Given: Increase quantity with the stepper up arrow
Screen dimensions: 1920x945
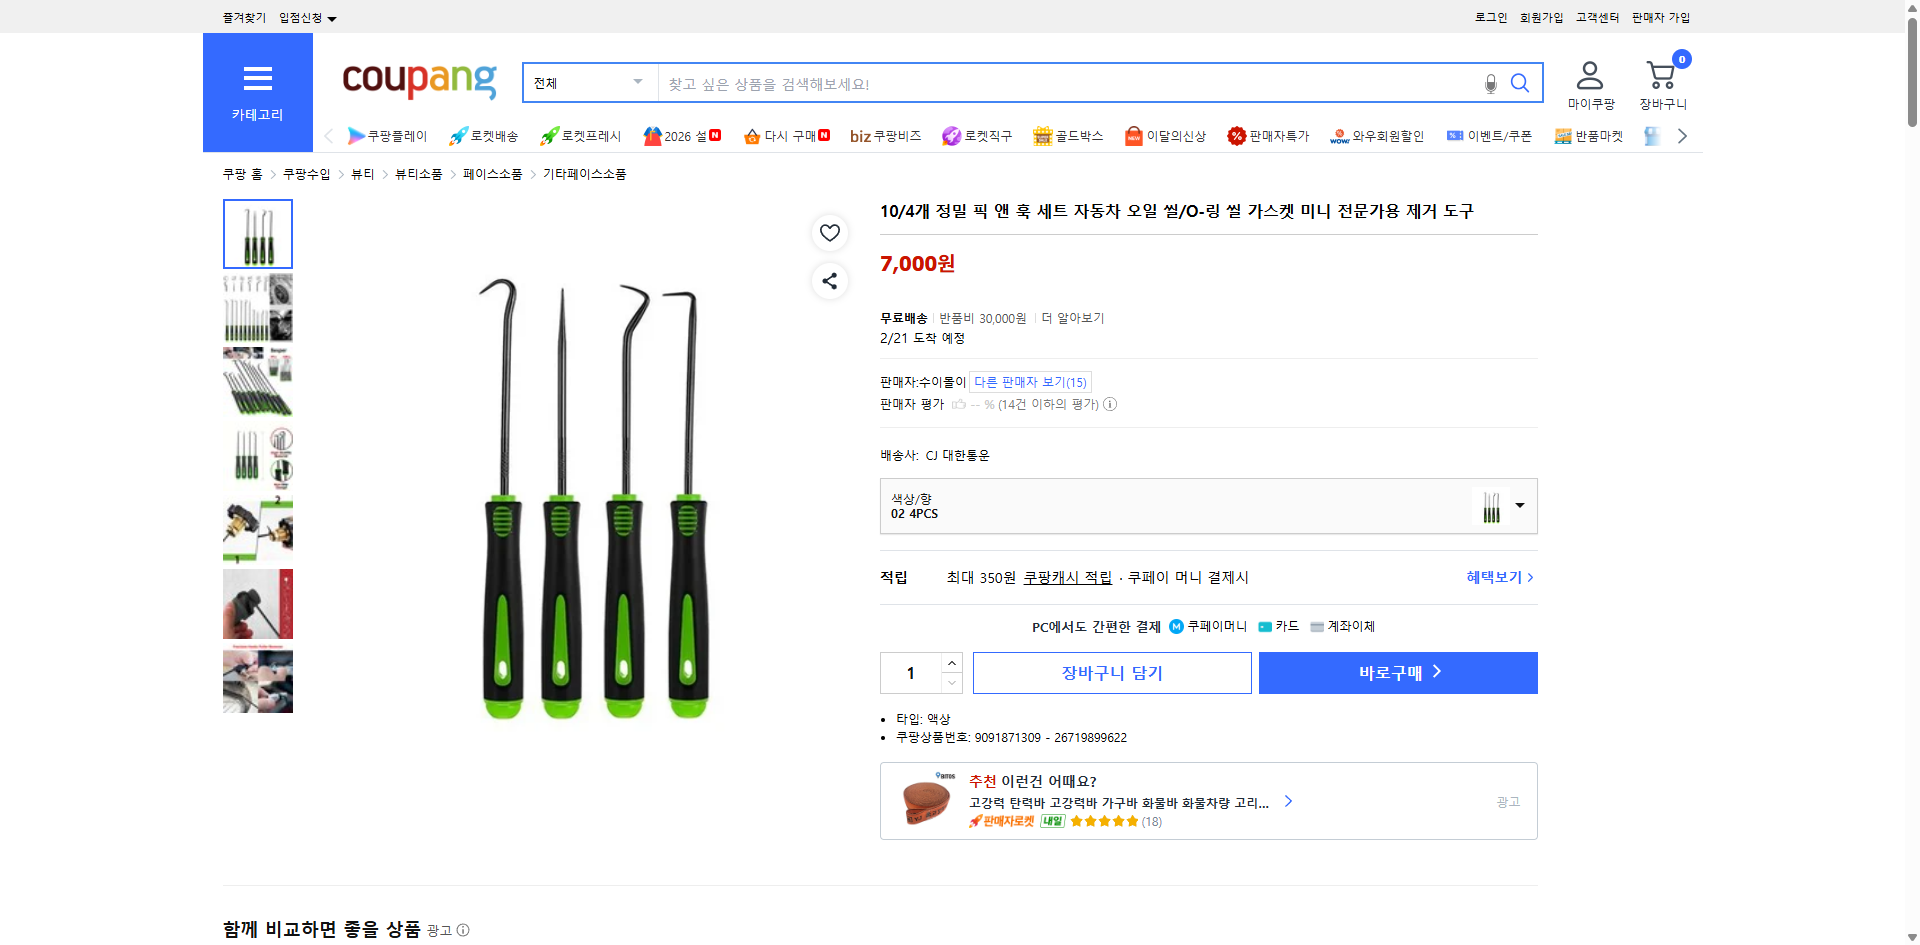Looking at the screenshot, I should 950,662.
